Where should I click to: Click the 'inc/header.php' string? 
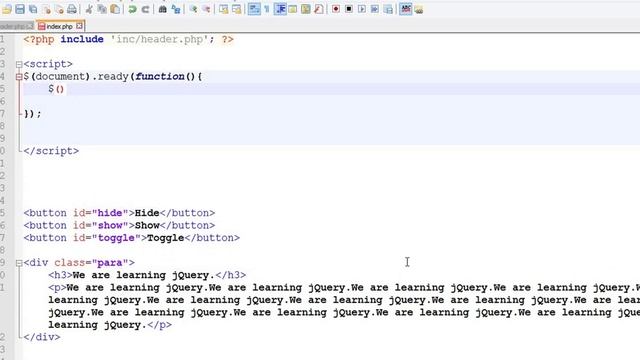(x=159, y=40)
